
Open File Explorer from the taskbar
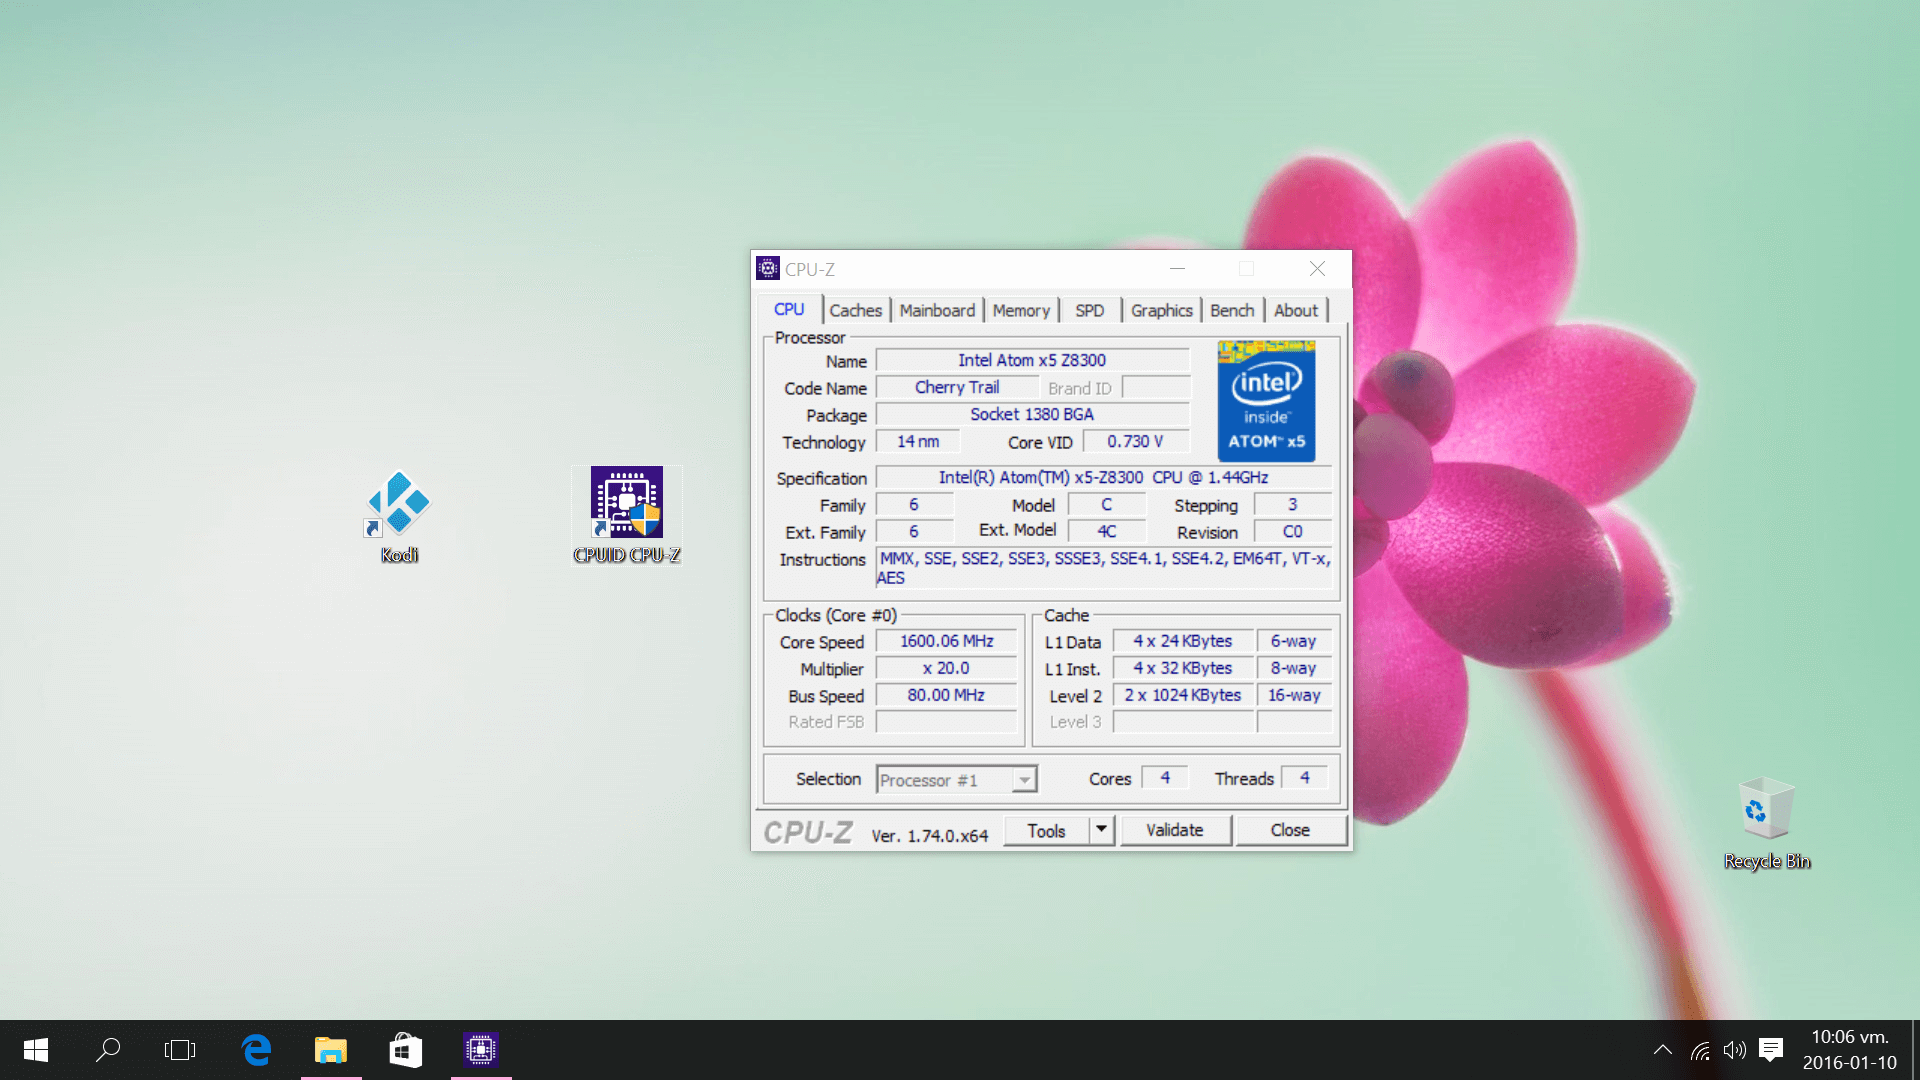click(331, 1049)
